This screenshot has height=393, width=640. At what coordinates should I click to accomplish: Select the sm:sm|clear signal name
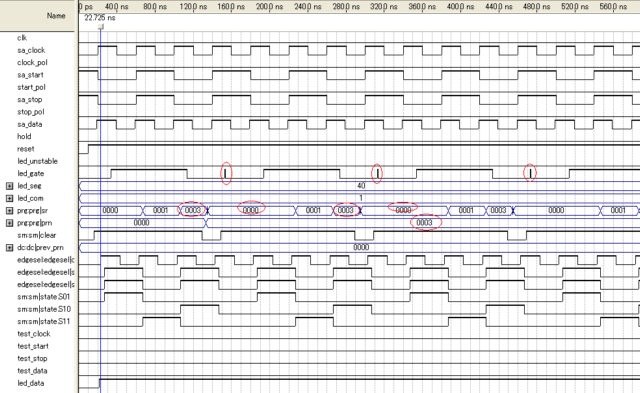37,235
